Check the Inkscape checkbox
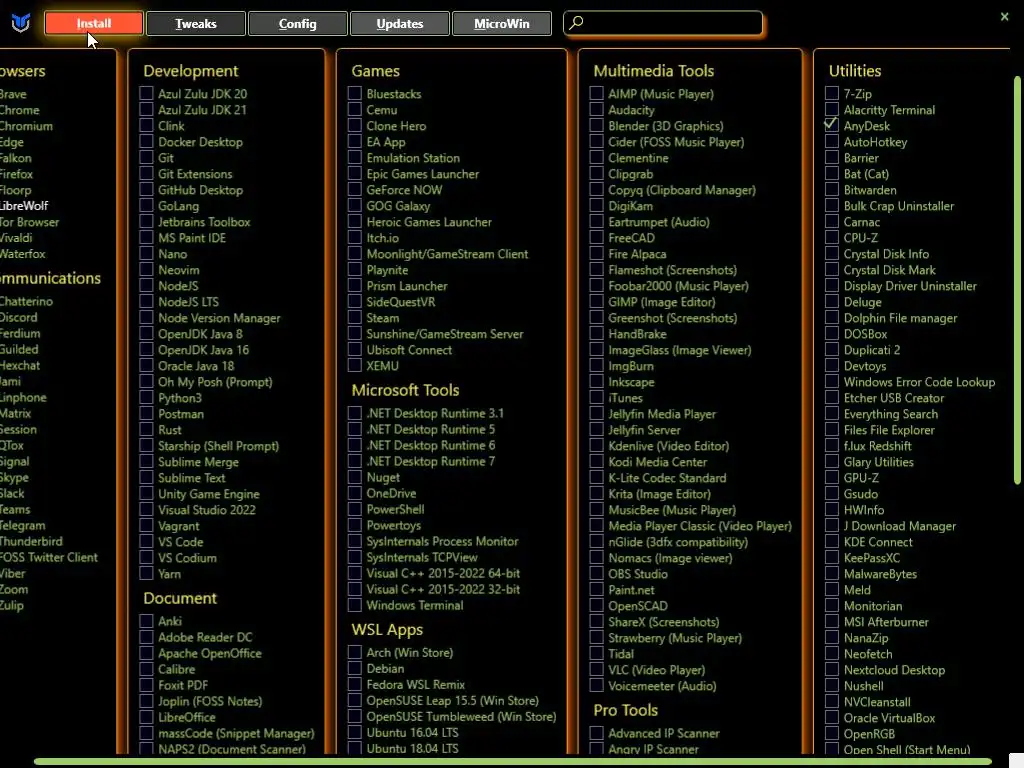The height and width of the screenshot is (768, 1024). click(596, 381)
